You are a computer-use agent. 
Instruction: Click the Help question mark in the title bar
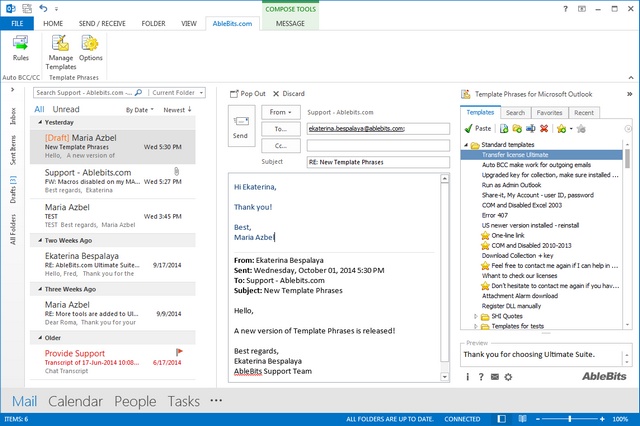point(565,9)
